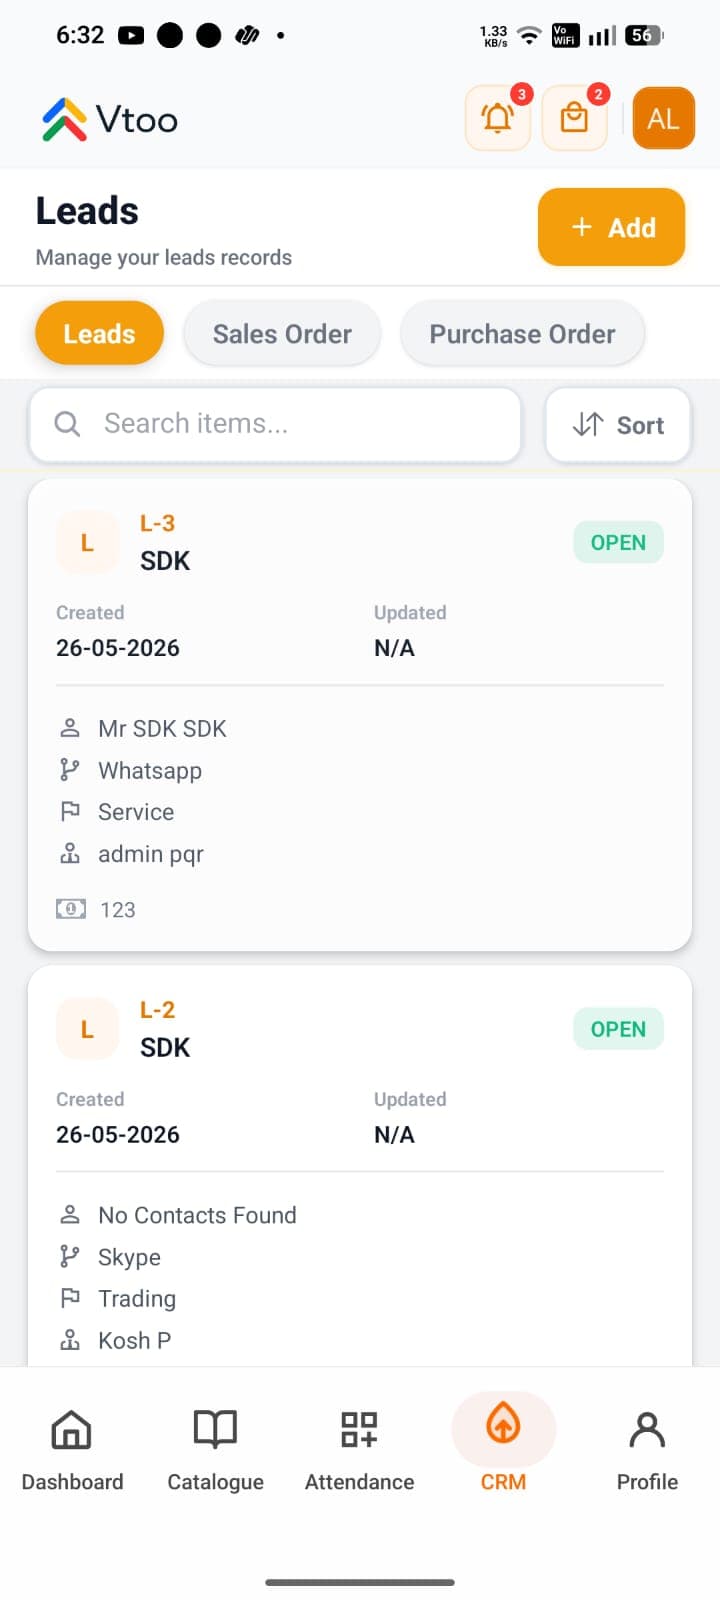Viewport: 720px width, 1600px height.
Task: Open the Catalogue book icon
Action: click(215, 1430)
